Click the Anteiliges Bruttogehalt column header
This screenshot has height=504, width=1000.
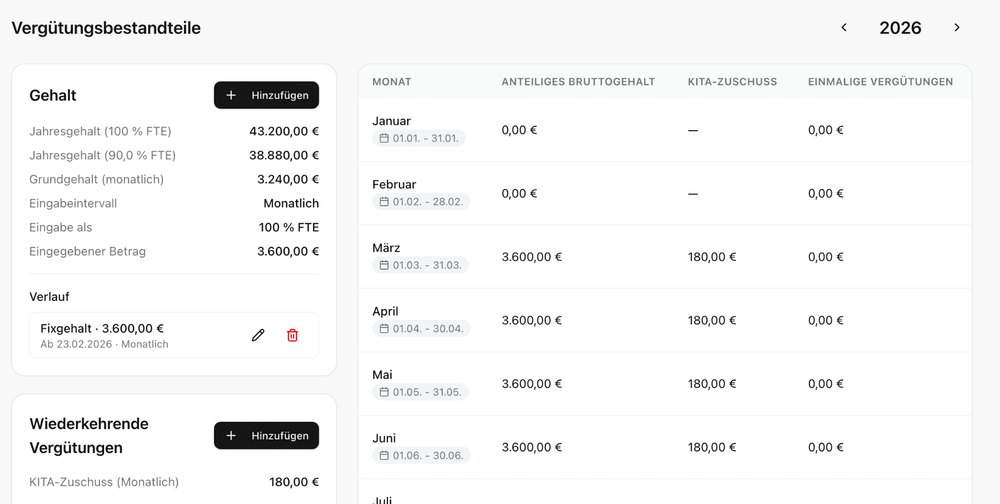[x=578, y=82]
